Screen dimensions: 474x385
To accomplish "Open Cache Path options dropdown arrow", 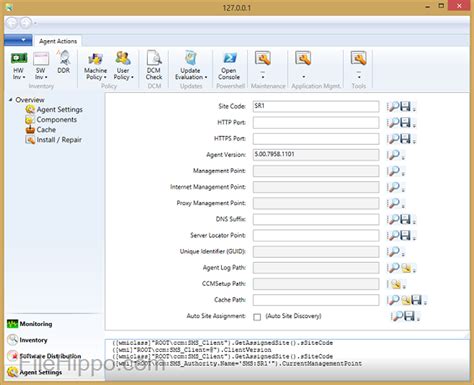I will [425, 302].
